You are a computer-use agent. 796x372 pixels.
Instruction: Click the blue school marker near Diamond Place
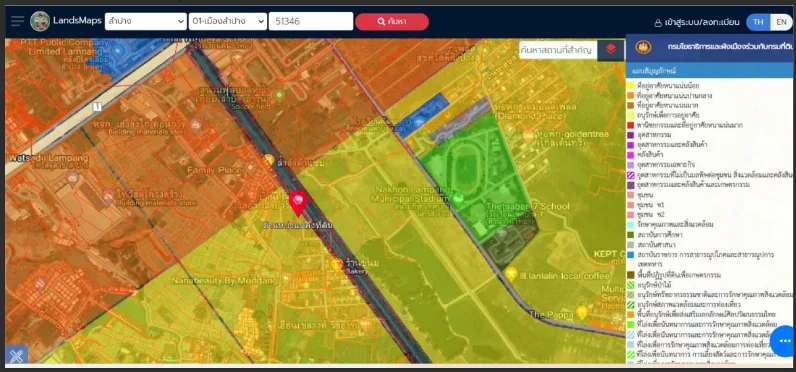click(x=419, y=122)
